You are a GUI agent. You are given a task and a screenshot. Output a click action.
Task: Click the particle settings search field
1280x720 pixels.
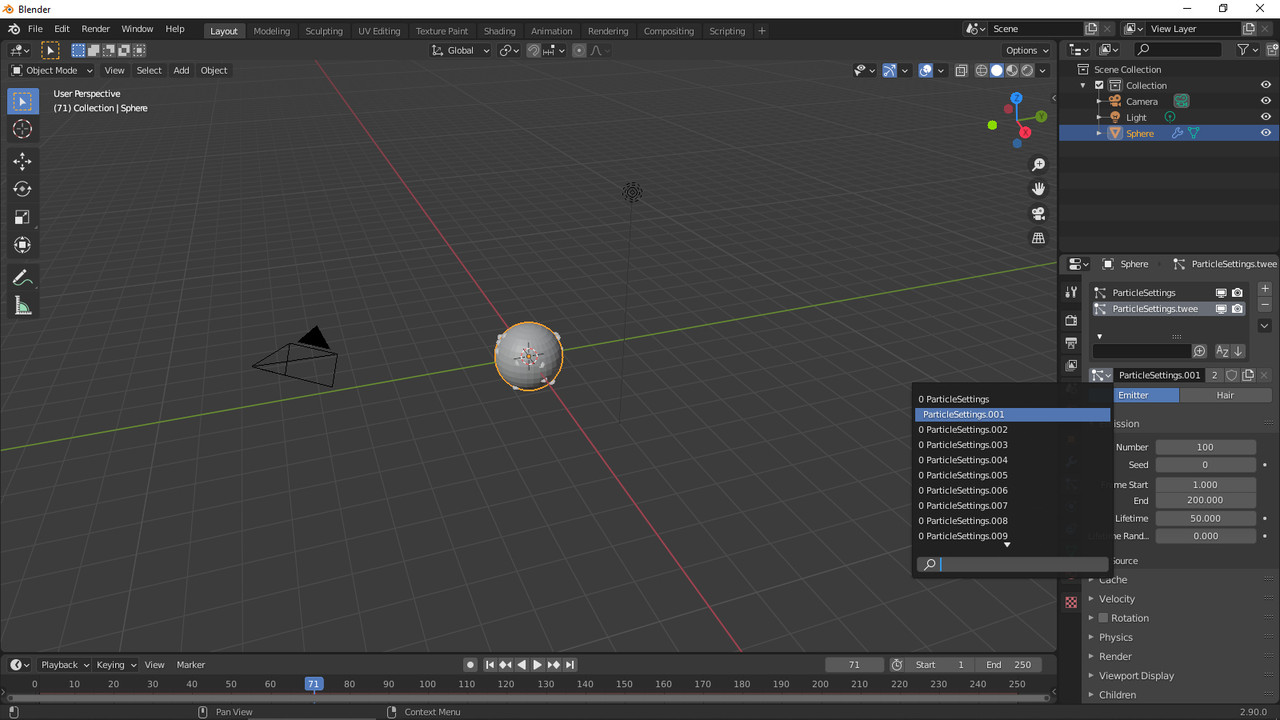click(1012, 564)
